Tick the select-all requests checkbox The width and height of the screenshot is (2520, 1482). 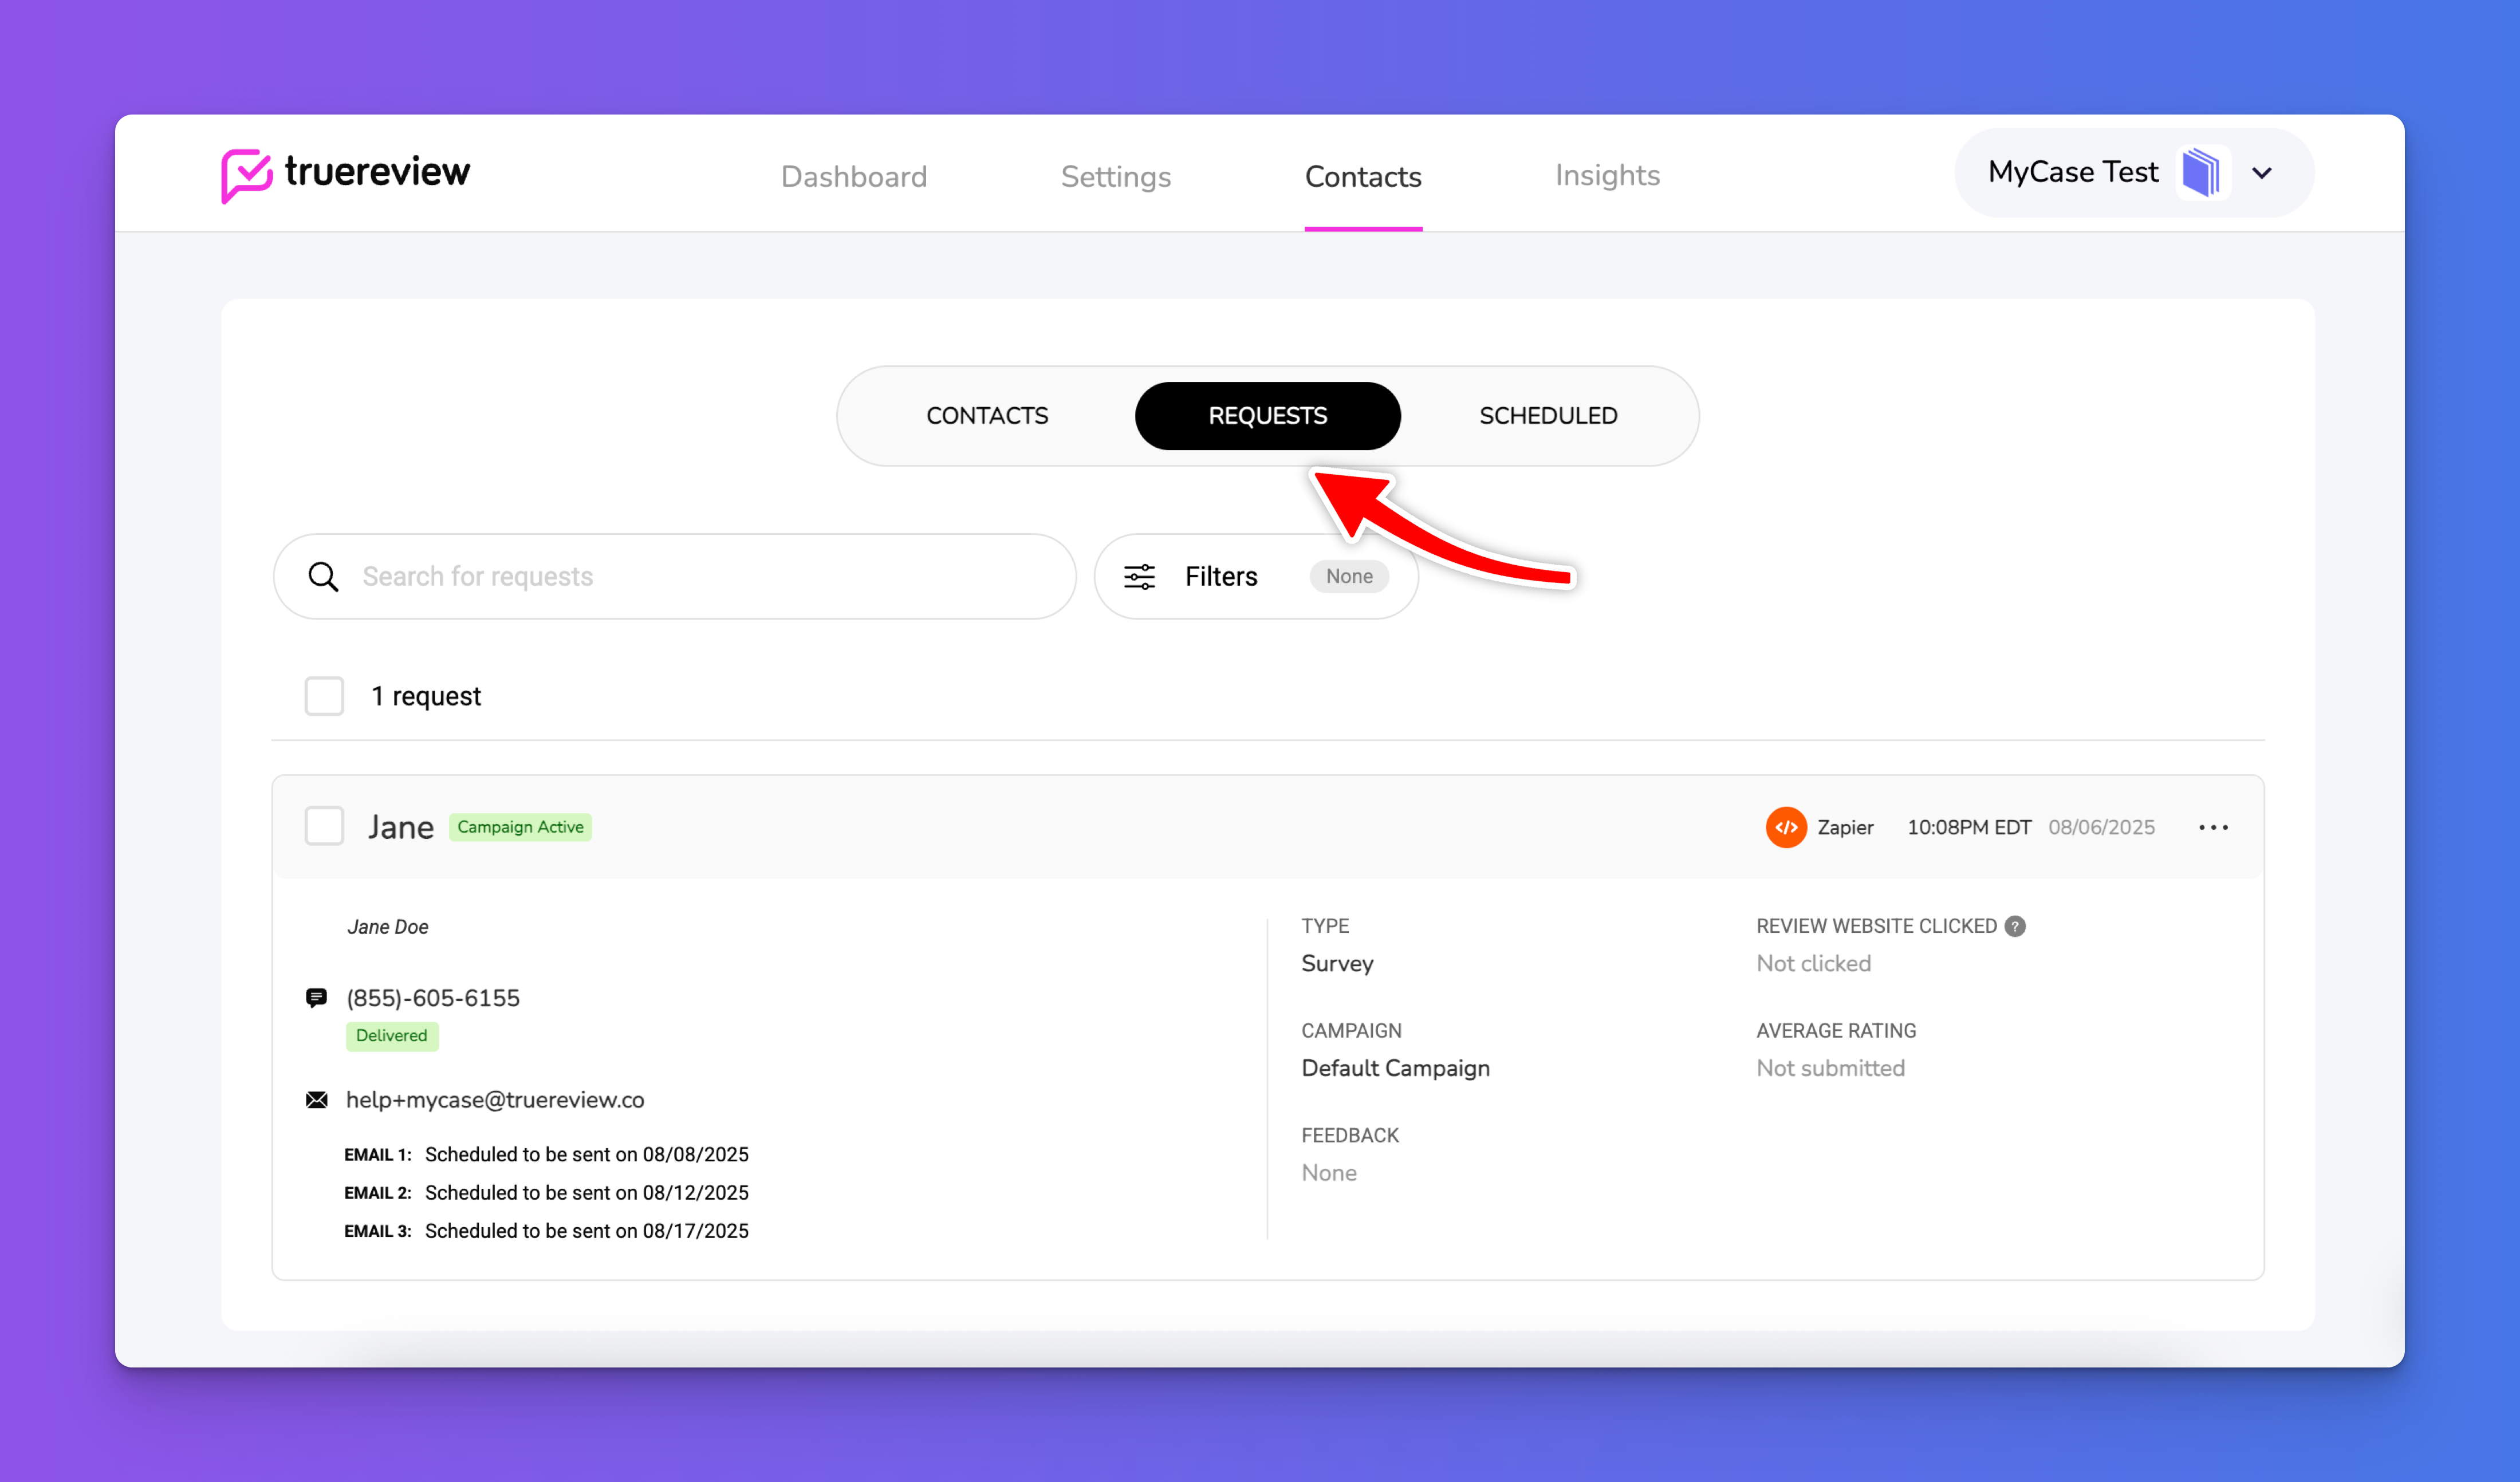click(324, 696)
